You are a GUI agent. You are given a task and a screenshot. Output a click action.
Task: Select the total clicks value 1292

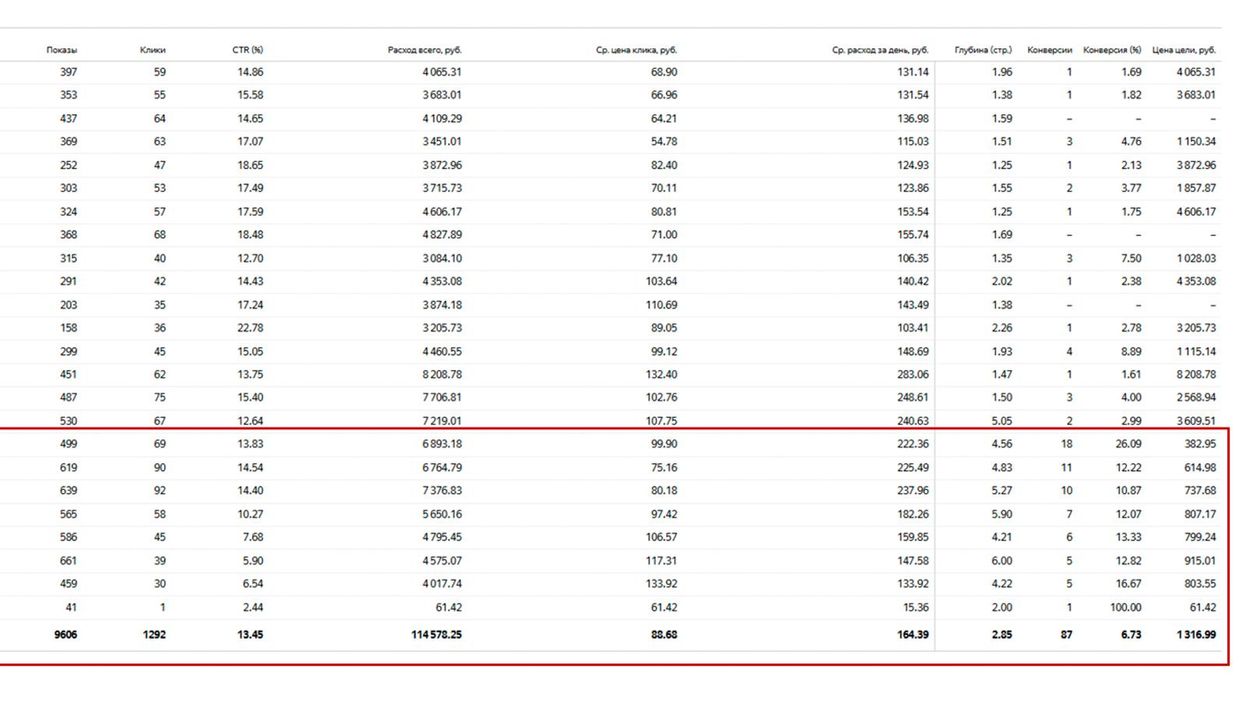(x=150, y=634)
